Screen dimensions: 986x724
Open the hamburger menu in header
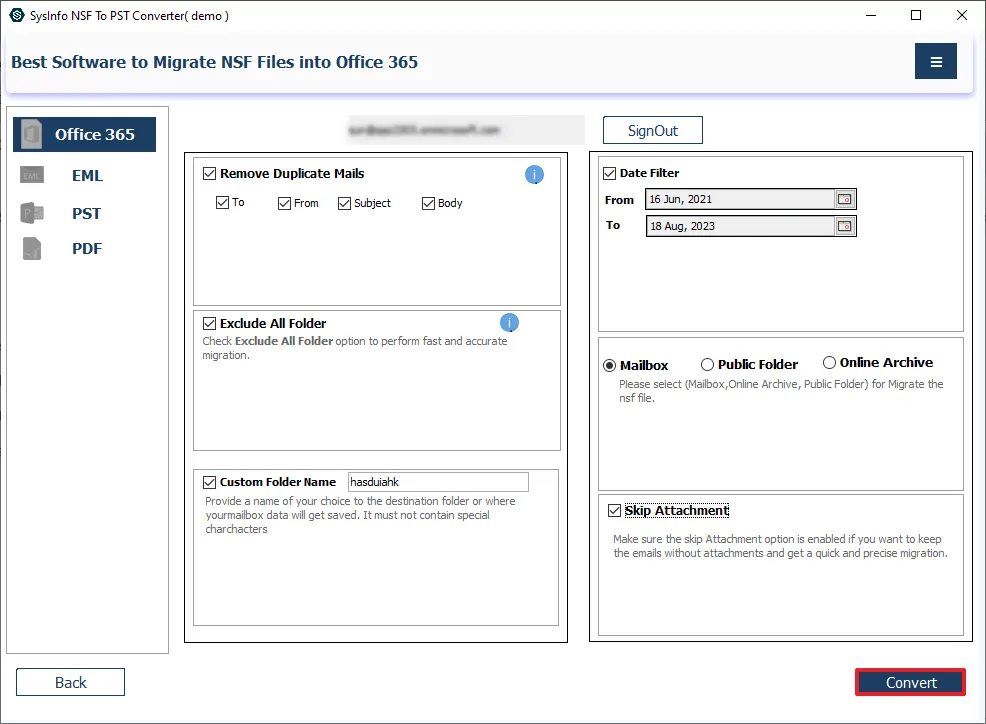point(935,62)
